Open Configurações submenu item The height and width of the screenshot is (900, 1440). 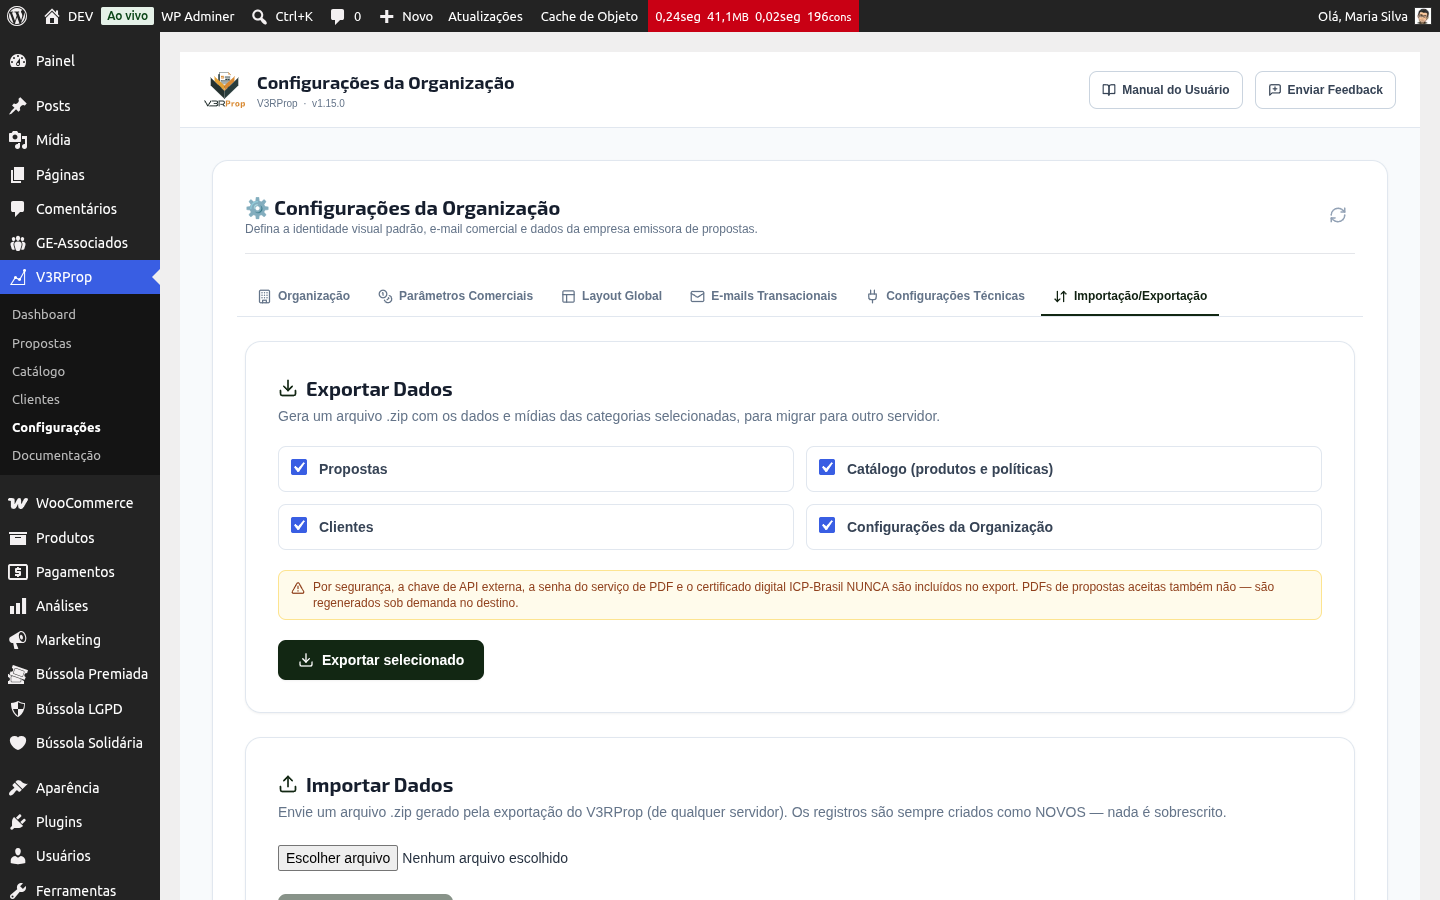tap(56, 427)
